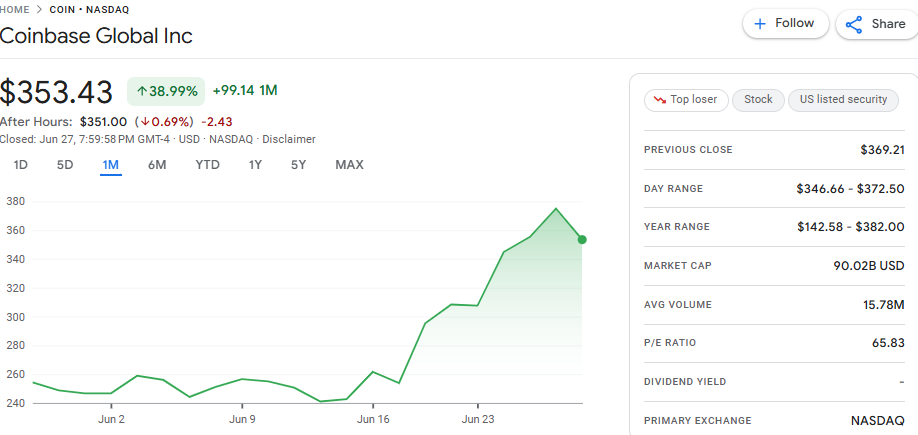
Task: Click the plus icon in Follow
Action: pos(760,24)
